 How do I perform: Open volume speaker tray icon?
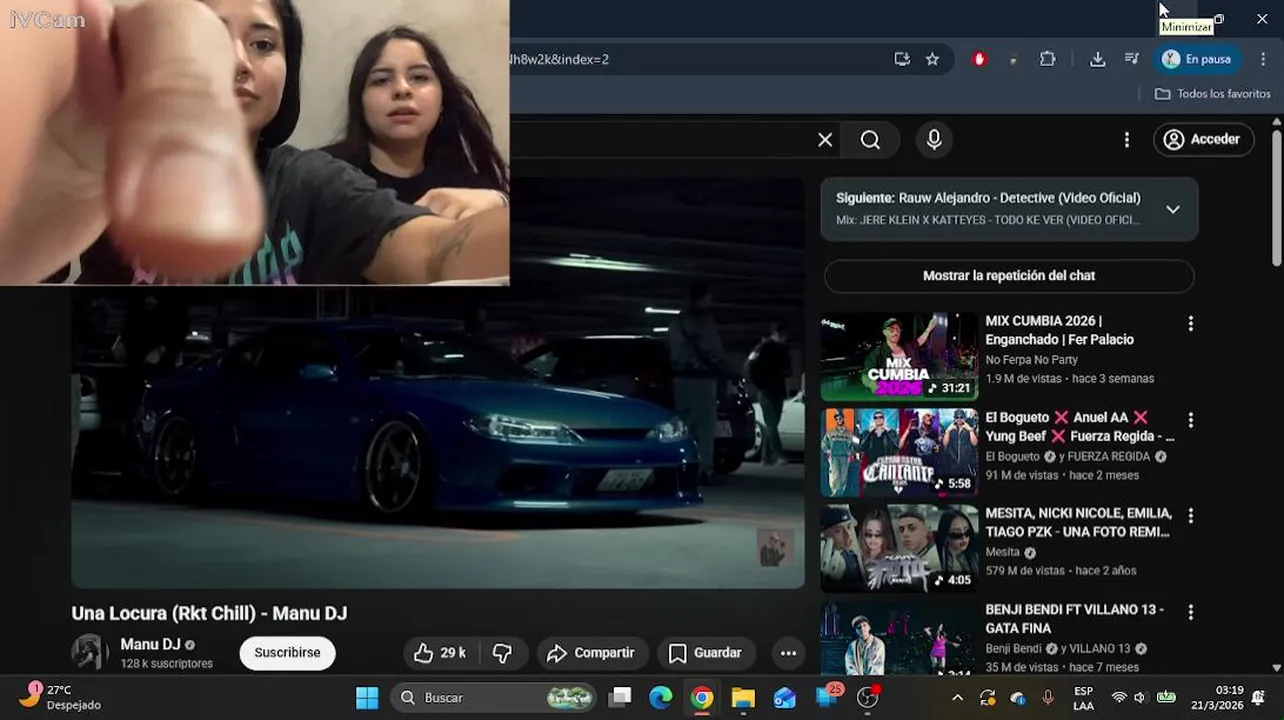(x=1142, y=698)
